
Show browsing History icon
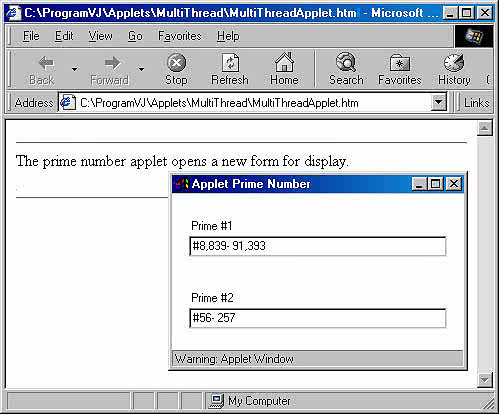pos(454,62)
